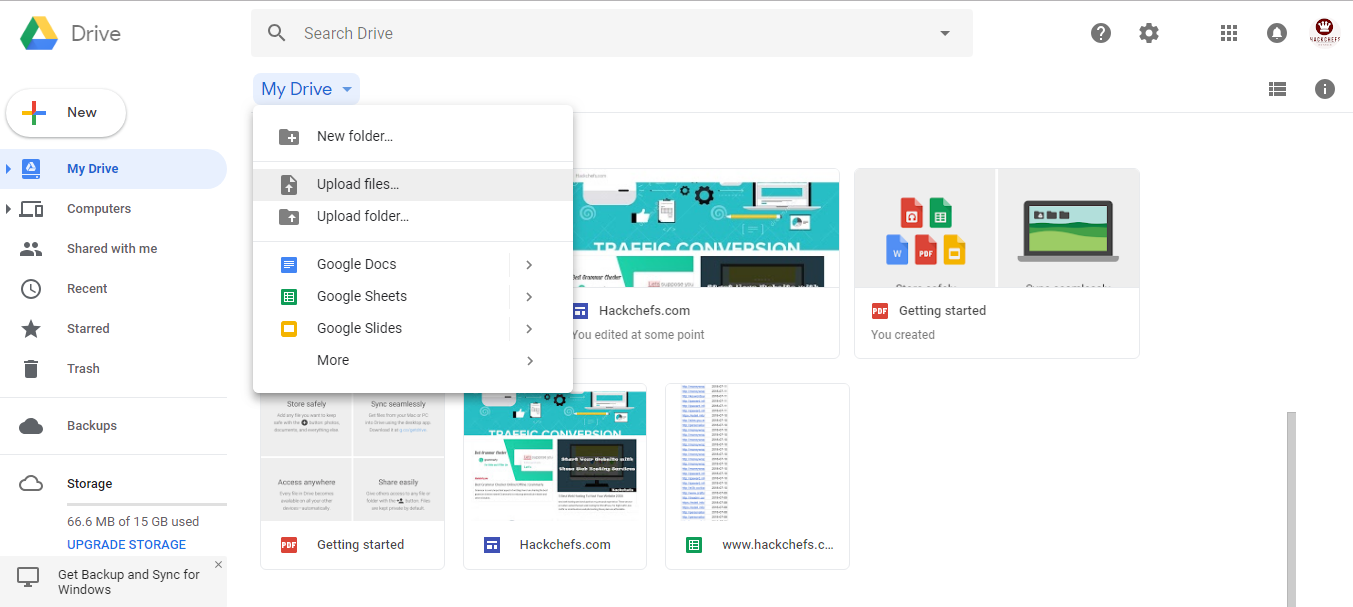Viewport: 1353px width, 607px height.
Task: Open the More menu entry
Action: pos(413,360)
